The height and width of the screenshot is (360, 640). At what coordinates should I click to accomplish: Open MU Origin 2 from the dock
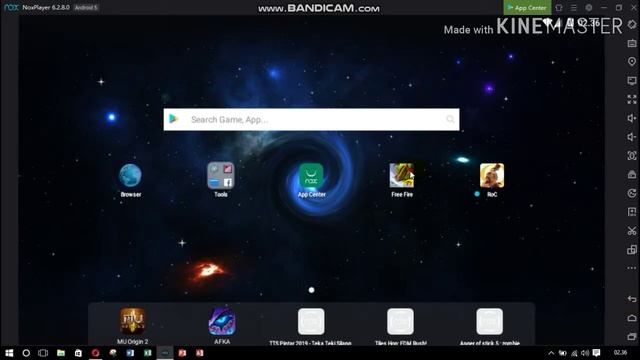pyautogui.click(x=132, y=322)
